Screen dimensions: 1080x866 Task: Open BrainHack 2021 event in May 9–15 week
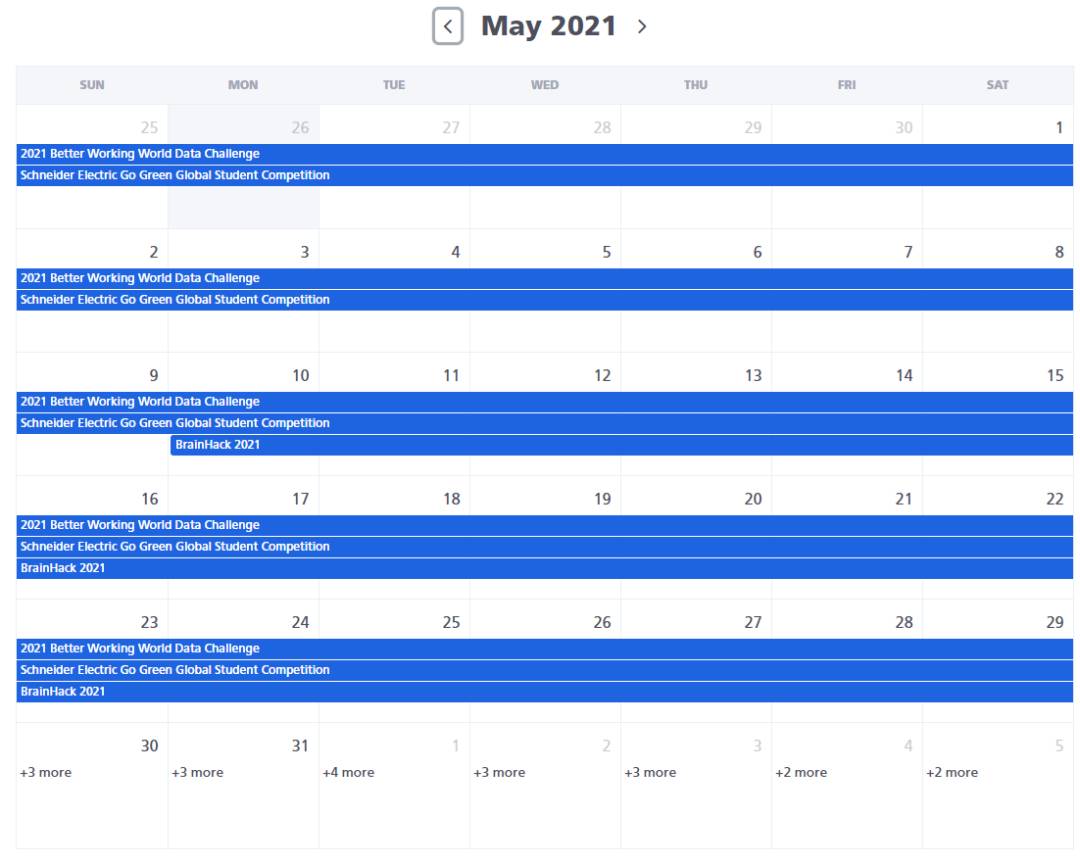click(x=620, y=445)
